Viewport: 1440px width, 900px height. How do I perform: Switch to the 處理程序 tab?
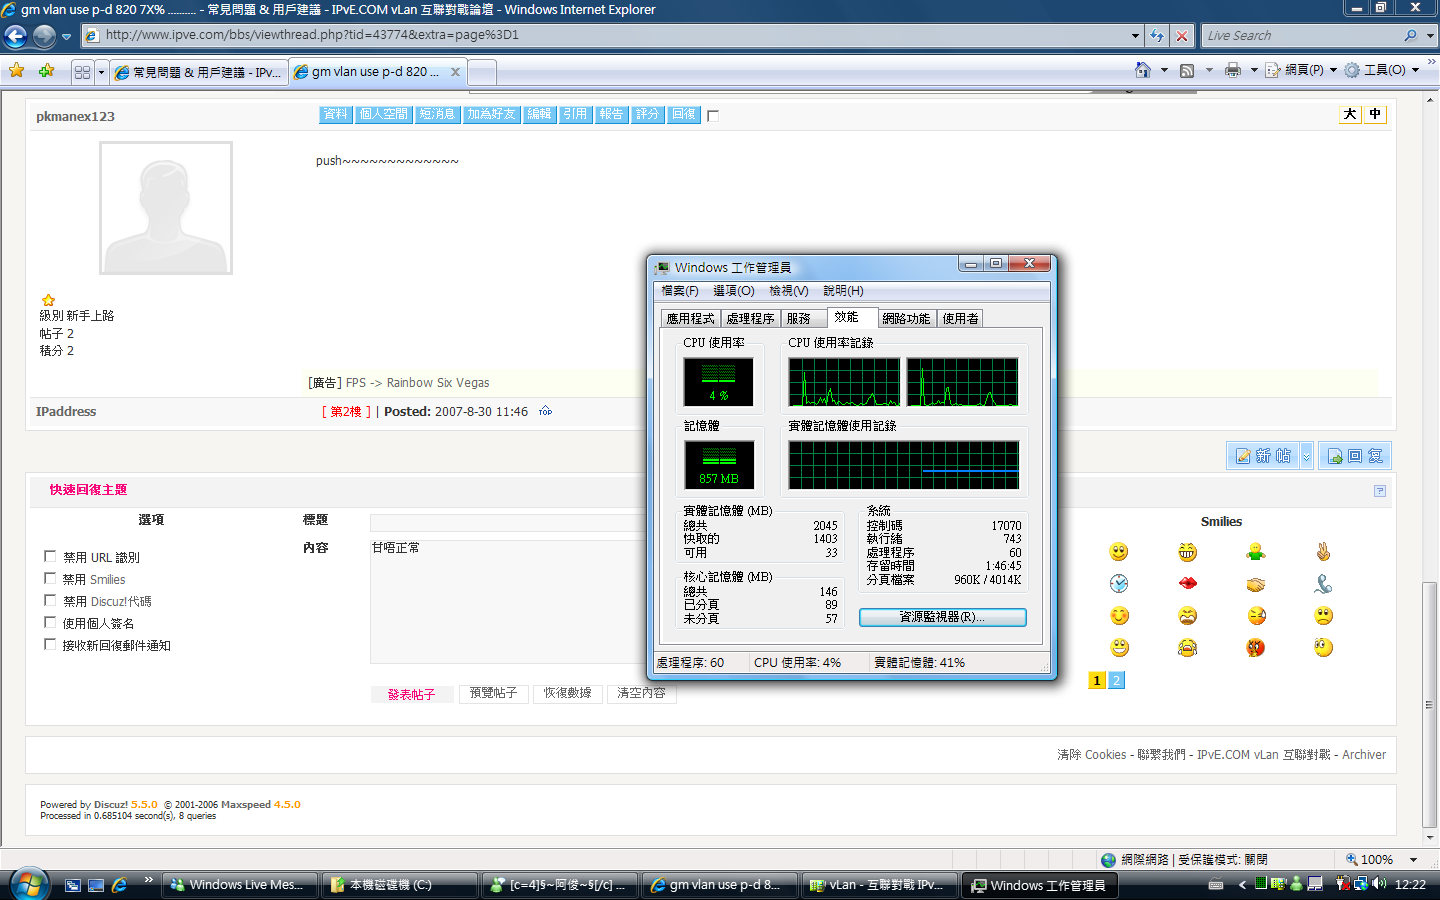click(x=750, y=319)
